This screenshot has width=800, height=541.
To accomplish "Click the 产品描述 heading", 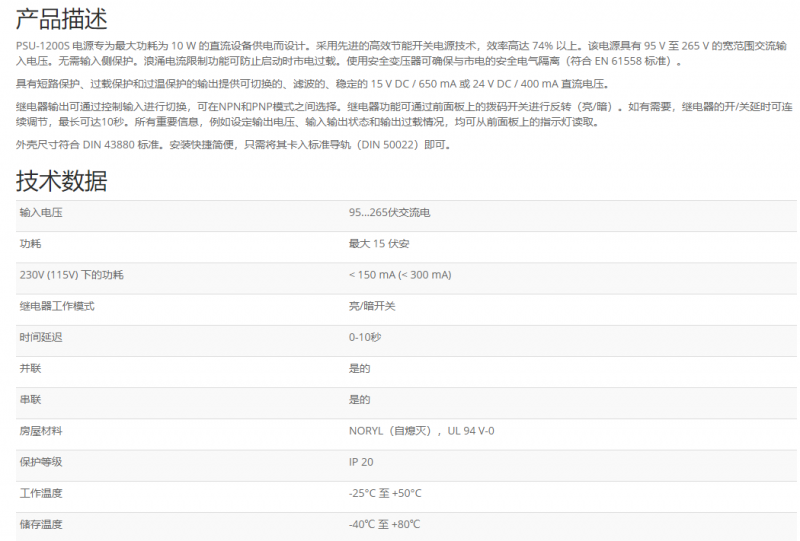I will (62, 19).
